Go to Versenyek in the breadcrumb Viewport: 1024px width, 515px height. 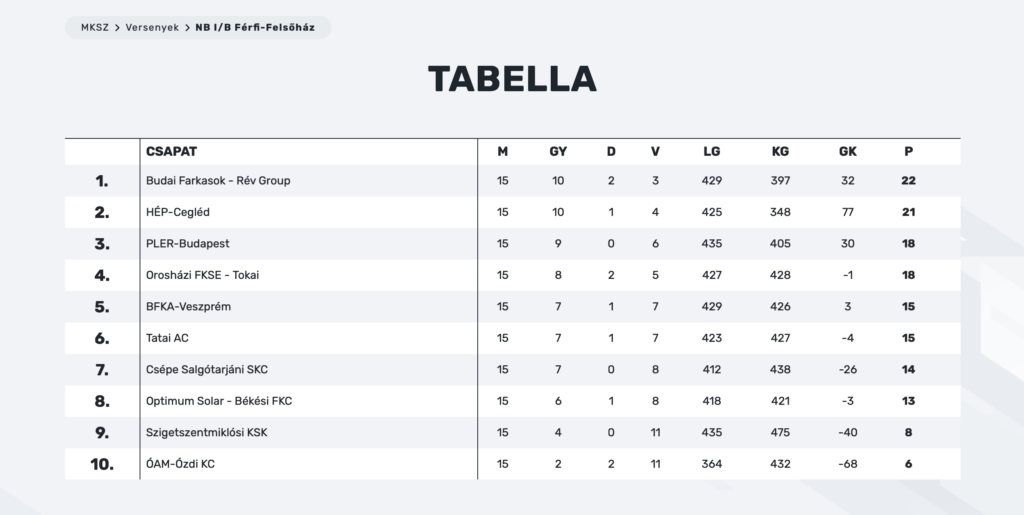(152, 27)
